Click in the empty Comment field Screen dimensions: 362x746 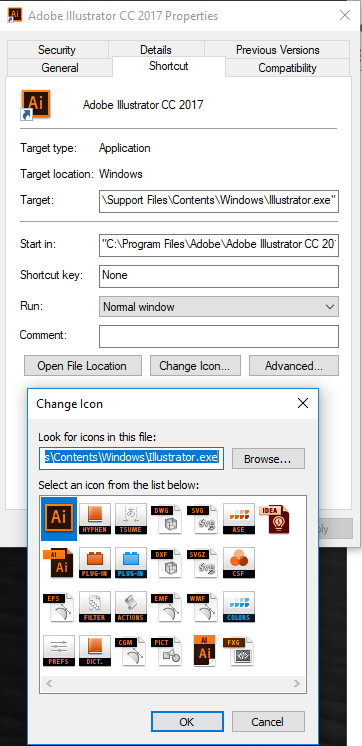(x=219, y=336)
